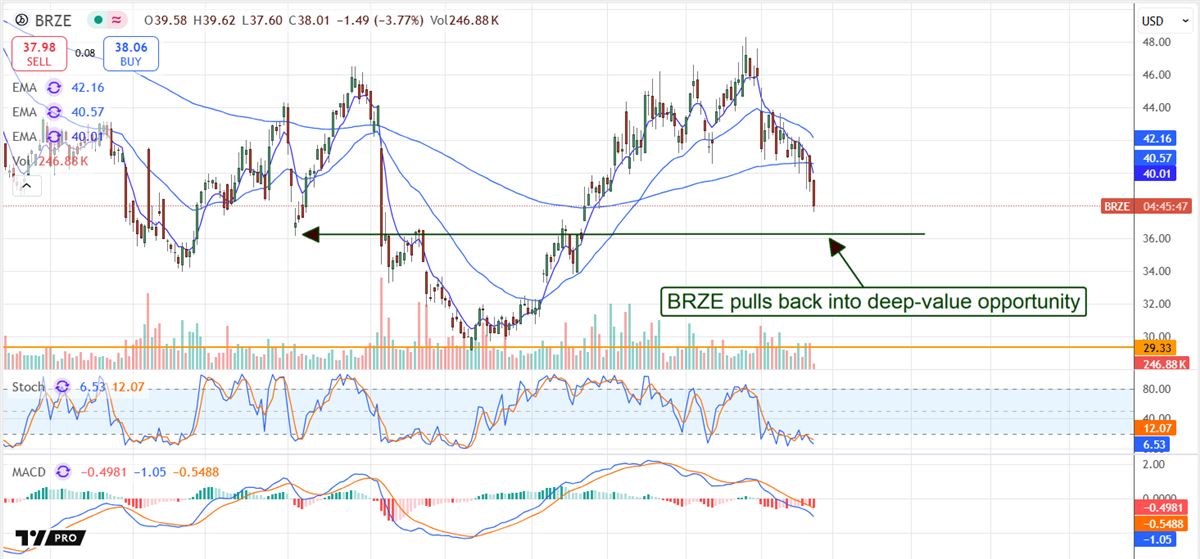Click the BRZE ticker name in header
The height and width of the screenshot is (559, 1200).
tap(54, 19)
